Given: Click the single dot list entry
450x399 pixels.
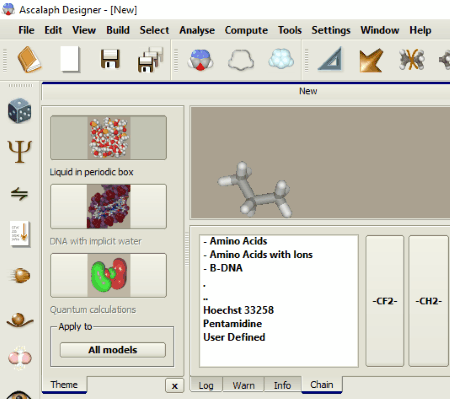Looking at the screenshot, I should pos(204,285).
